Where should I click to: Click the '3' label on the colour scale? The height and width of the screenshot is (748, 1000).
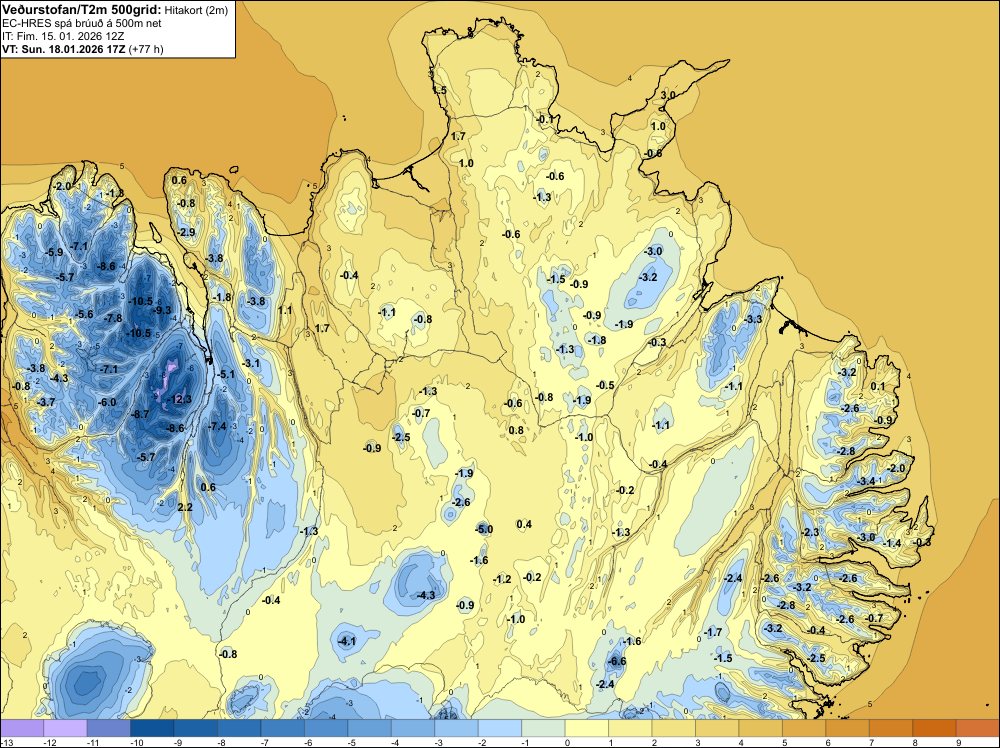[698, 743]
